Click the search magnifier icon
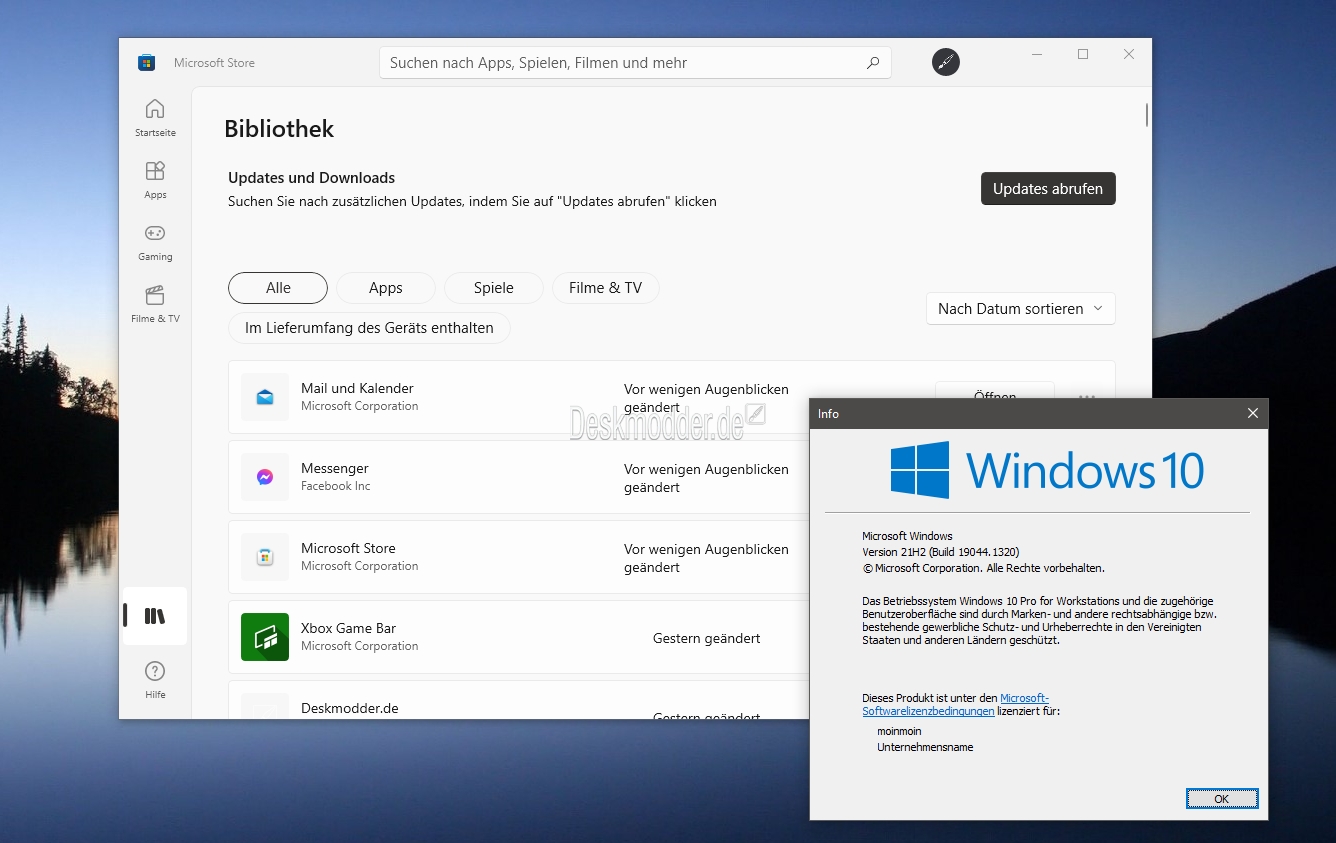 coord(873,62)
